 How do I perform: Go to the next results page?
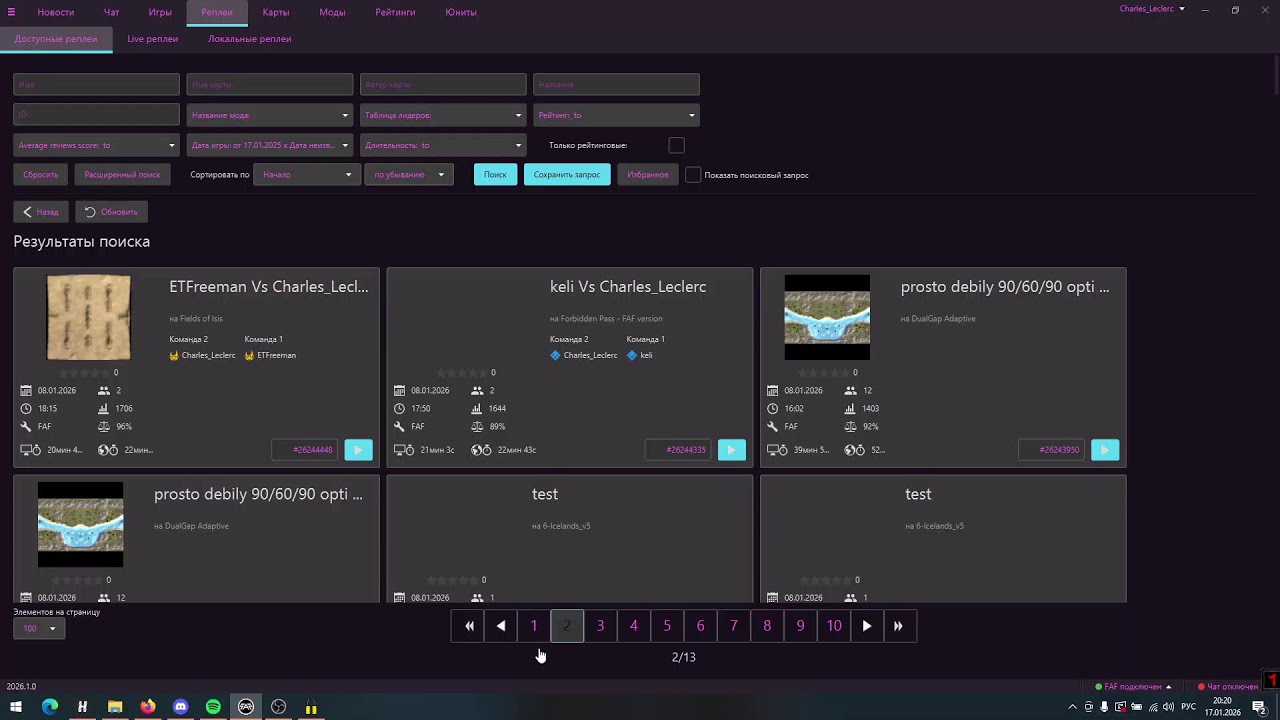[867, 626]
